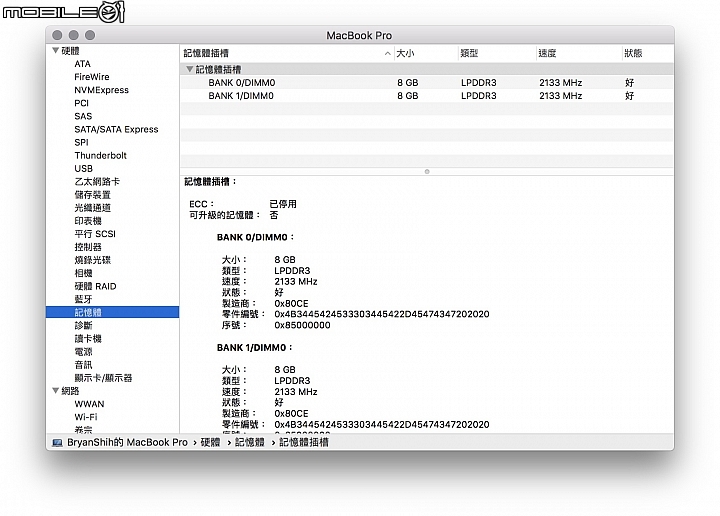The image size is (720, 516).
Task: Click 硬體 in bottom path bar
Action: [210, 443]
